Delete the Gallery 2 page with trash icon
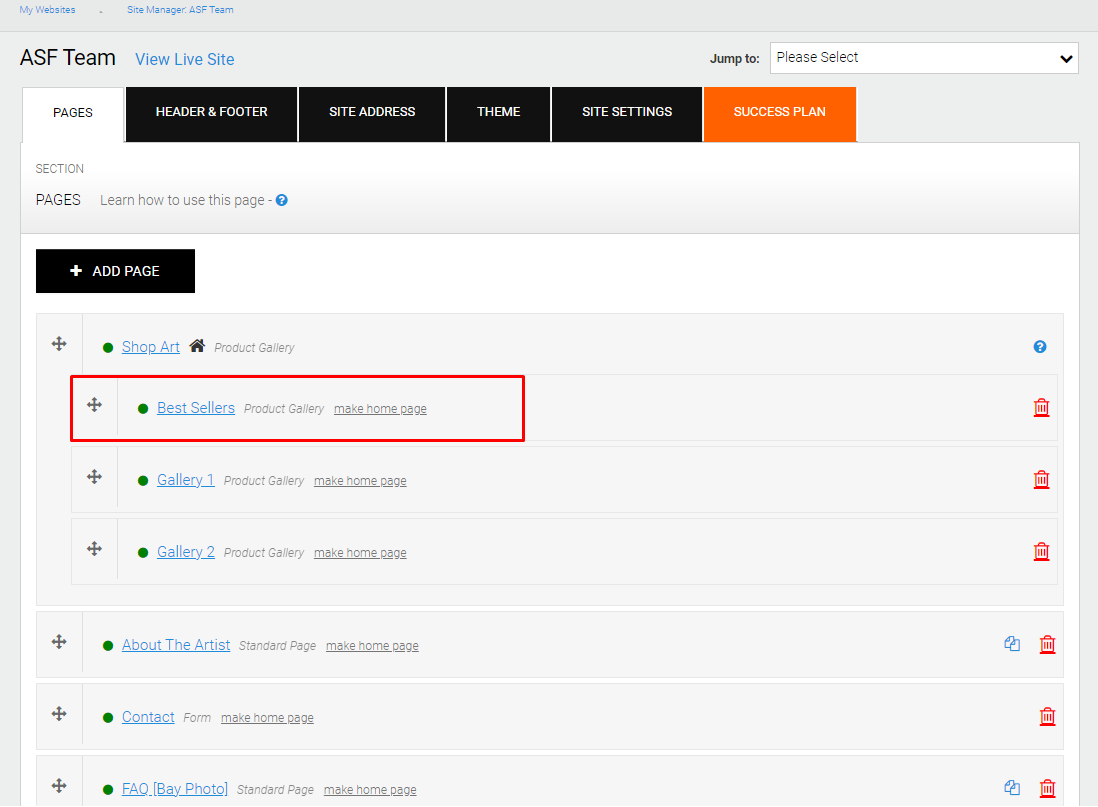Image resolution: width=1098 pixels, height=807 pixels. click(1041, 551)
